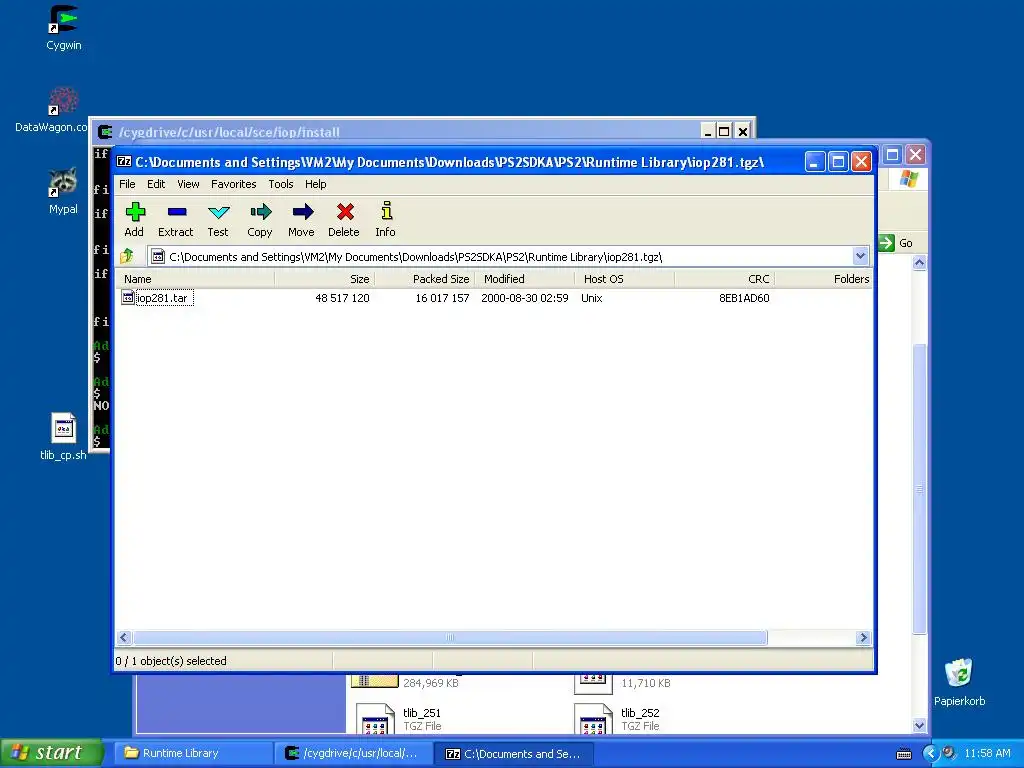Sort by the Modified column header
Image resolution: width=1024 pixels, height=768 pixels.
coord(525,279)
